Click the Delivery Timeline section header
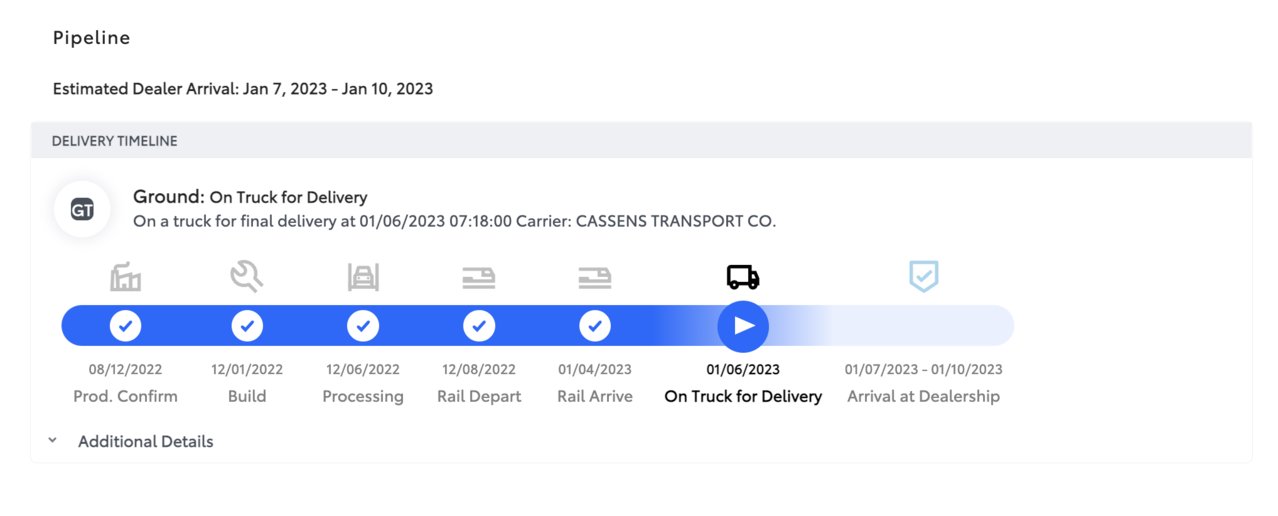 pos(641,141)
